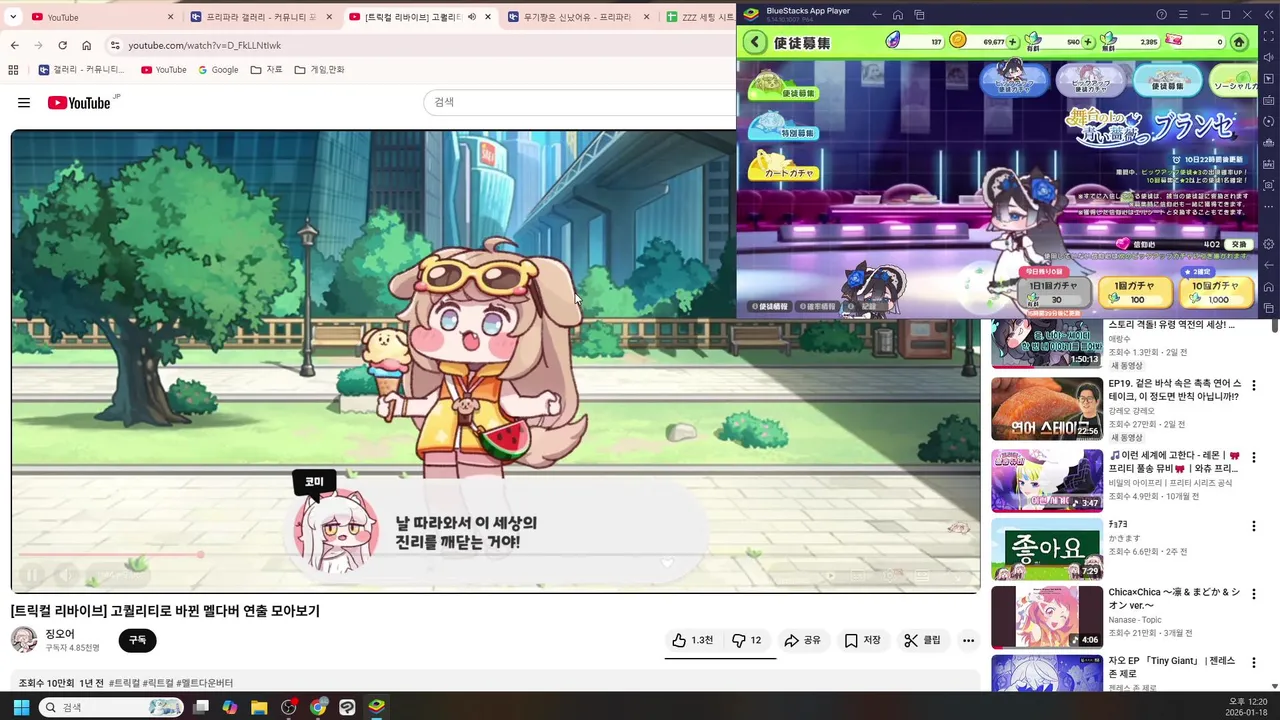Open the YouTube hamburger guide menu
The height and width of the screenshot is (720, 1280).
tap(24, 103)
